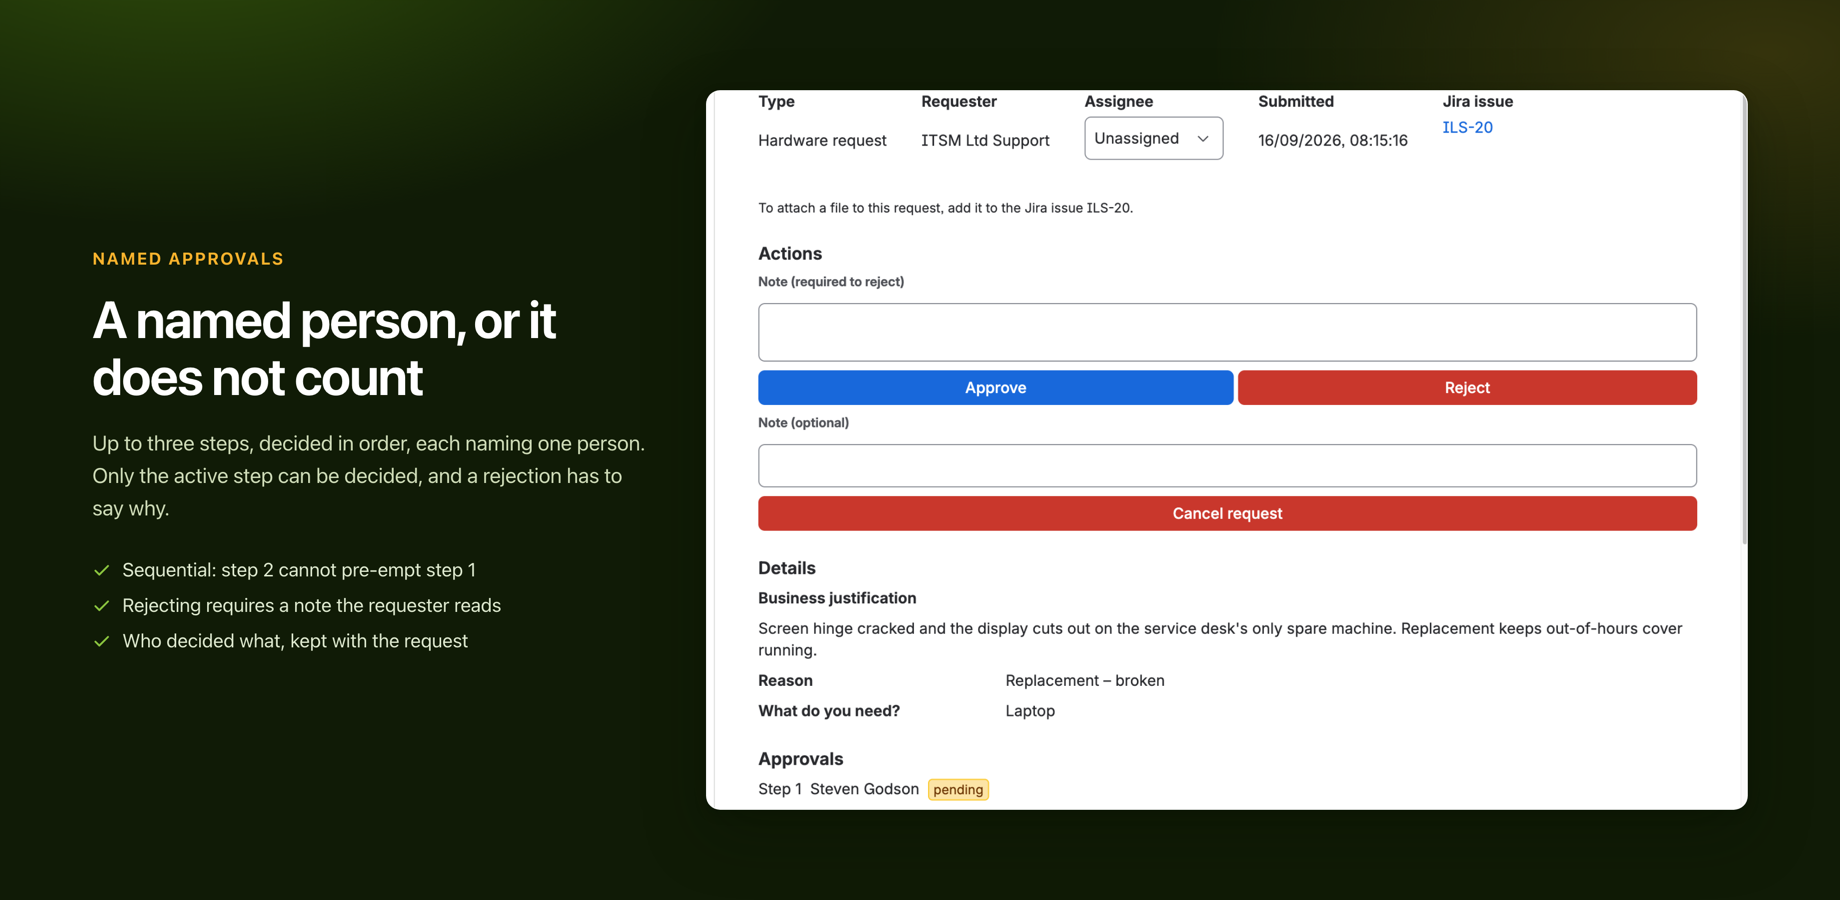
Task: Click the 'Approvals' section heading
Action: point(800,759)
